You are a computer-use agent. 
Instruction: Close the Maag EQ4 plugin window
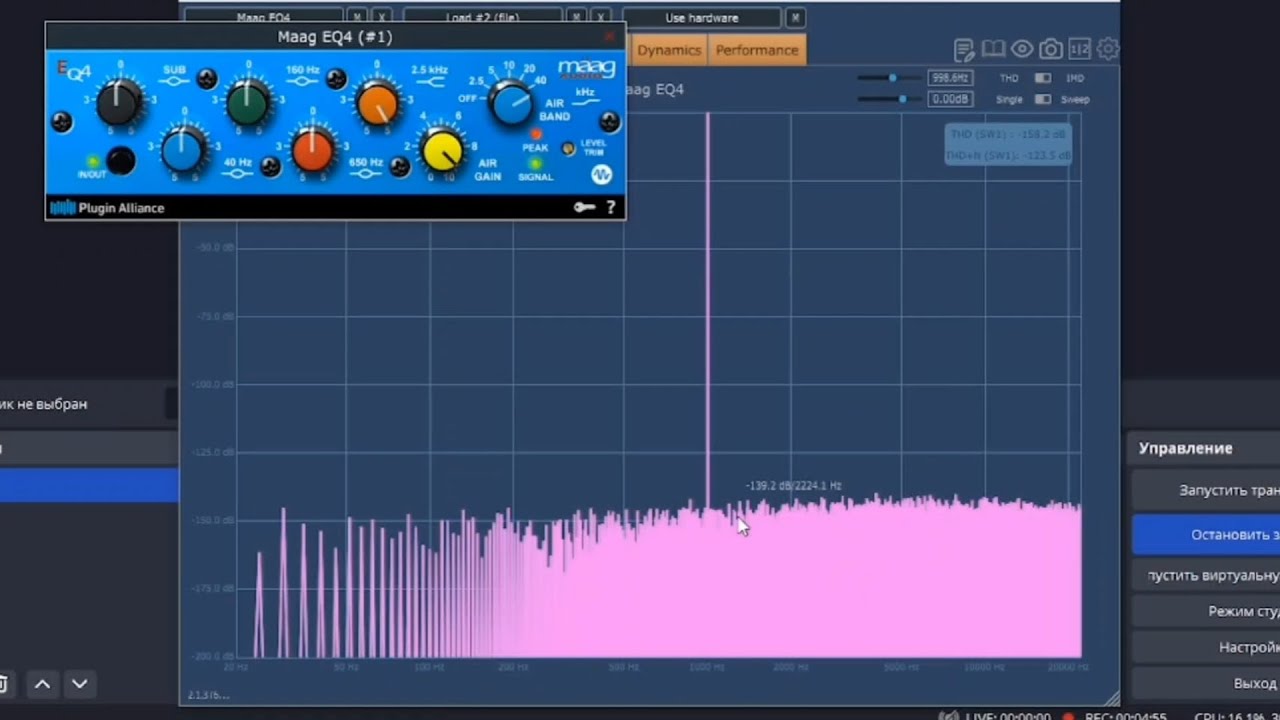[x=609, y=36]
